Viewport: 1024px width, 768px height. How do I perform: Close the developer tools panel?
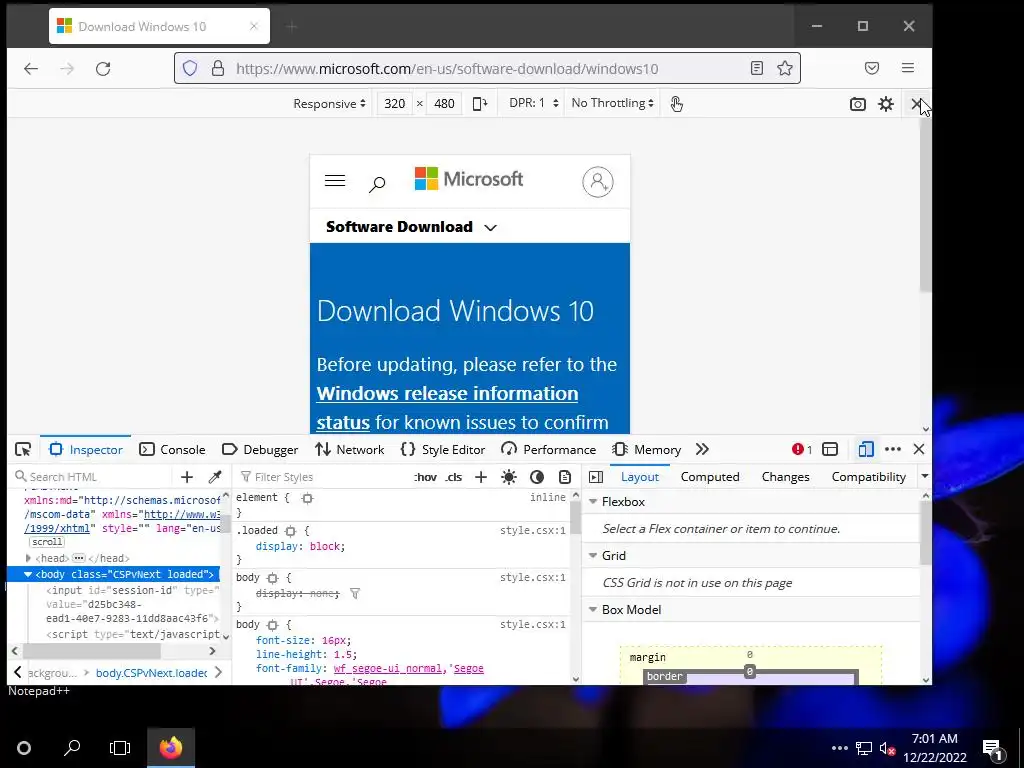click(x=919, y=449)
